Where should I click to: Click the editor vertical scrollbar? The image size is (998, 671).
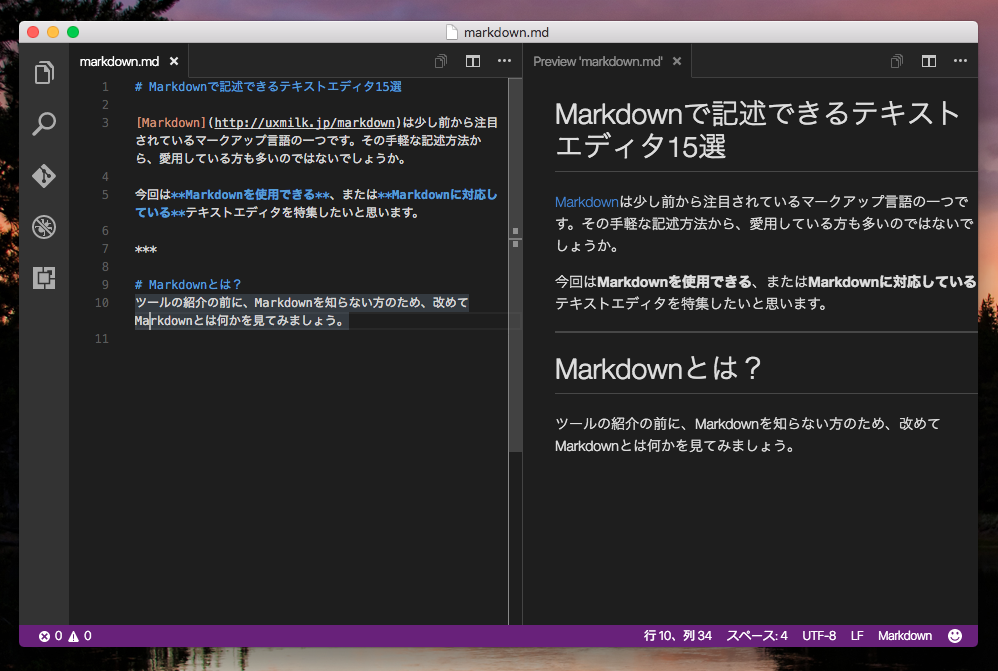pos(515,300)
